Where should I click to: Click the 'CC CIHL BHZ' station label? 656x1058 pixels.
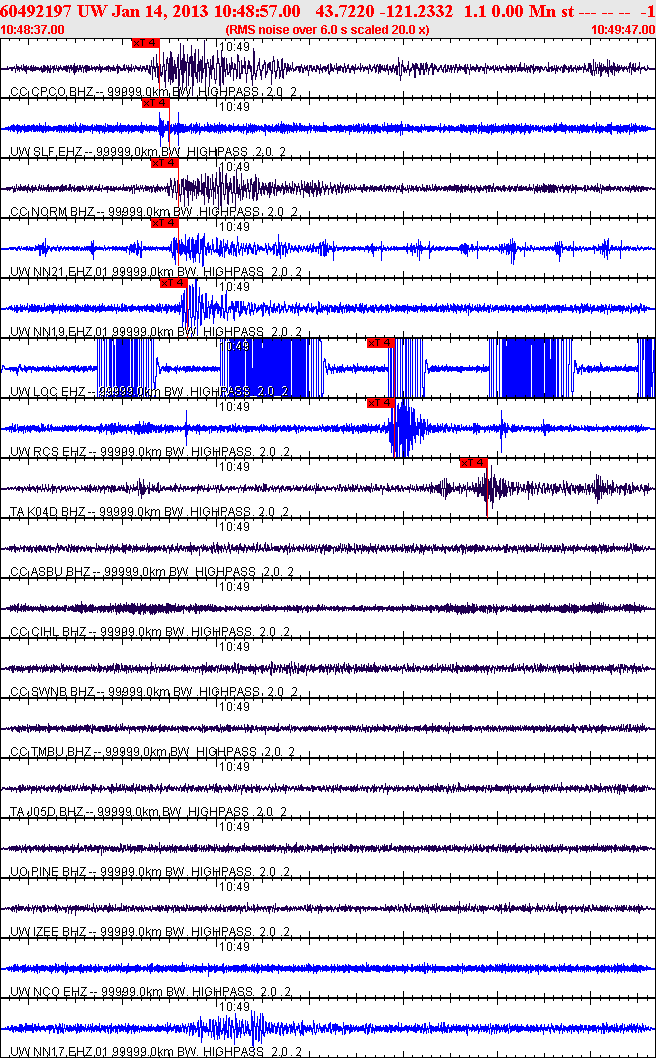pos(49,632)
